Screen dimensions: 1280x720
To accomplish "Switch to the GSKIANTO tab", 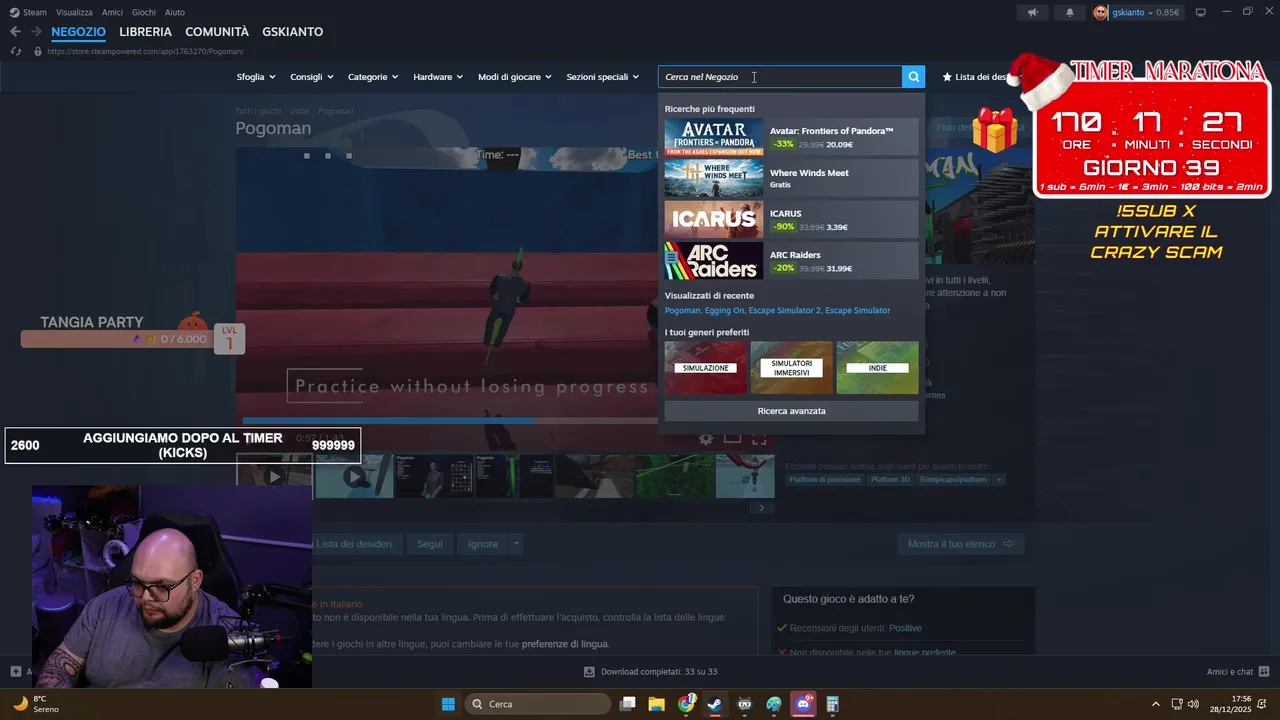I will pyautogui.click(x=293, y=32).
